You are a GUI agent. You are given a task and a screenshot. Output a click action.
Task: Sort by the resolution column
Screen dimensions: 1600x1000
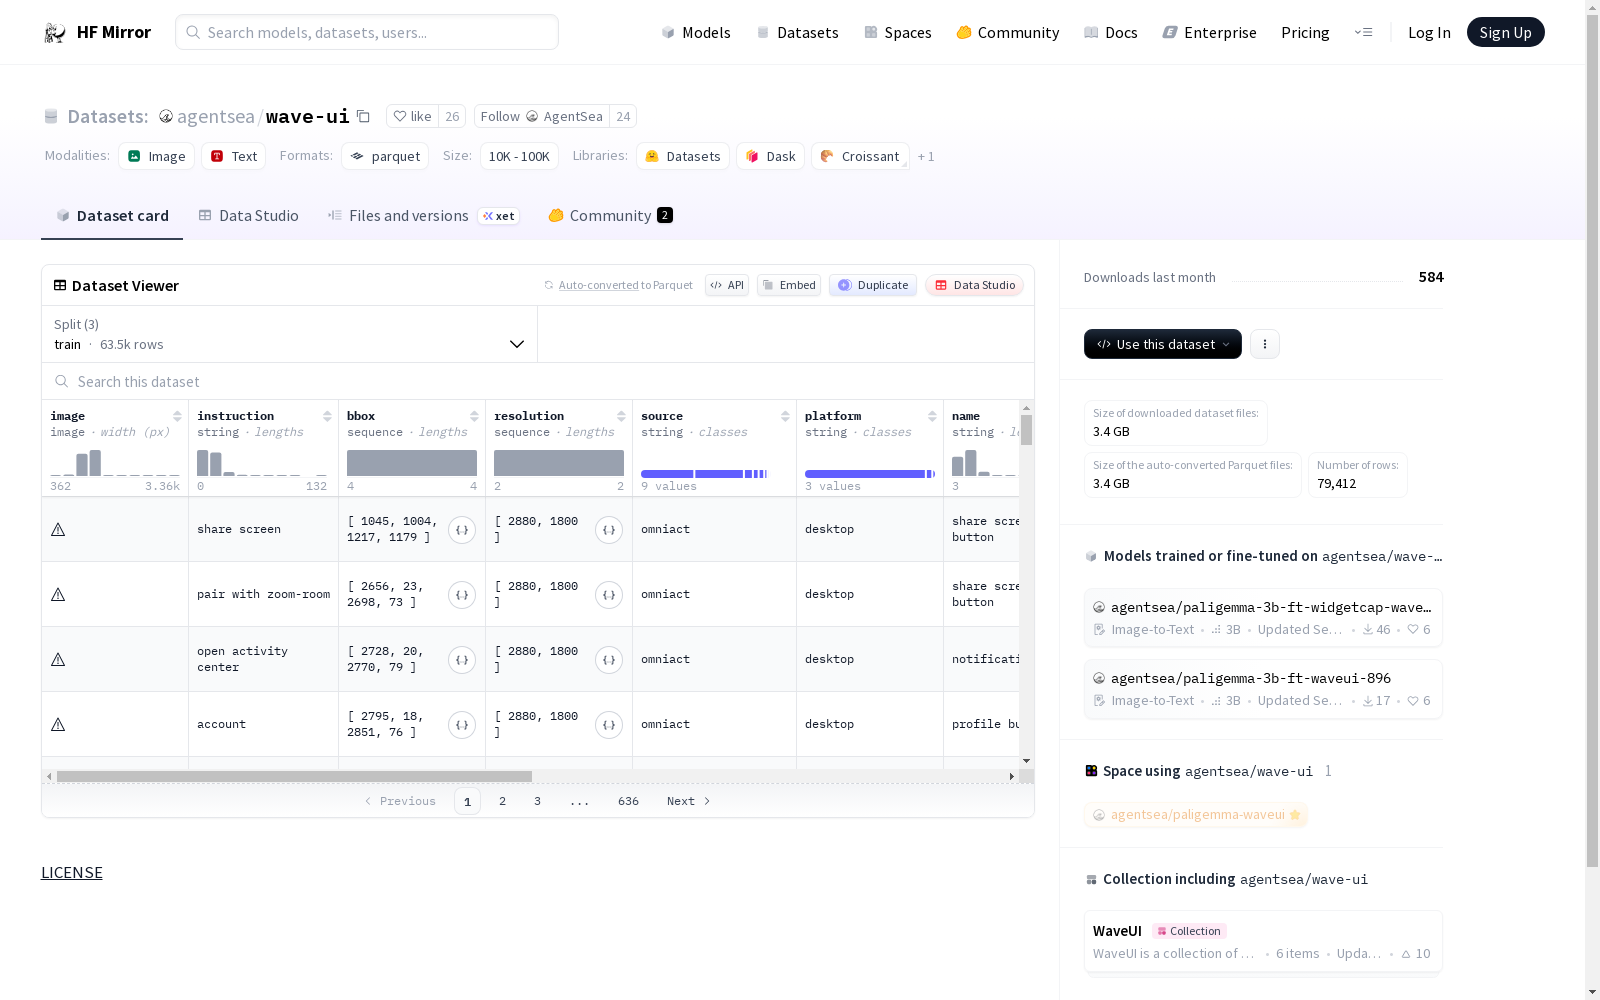click(x=621, y=416)
